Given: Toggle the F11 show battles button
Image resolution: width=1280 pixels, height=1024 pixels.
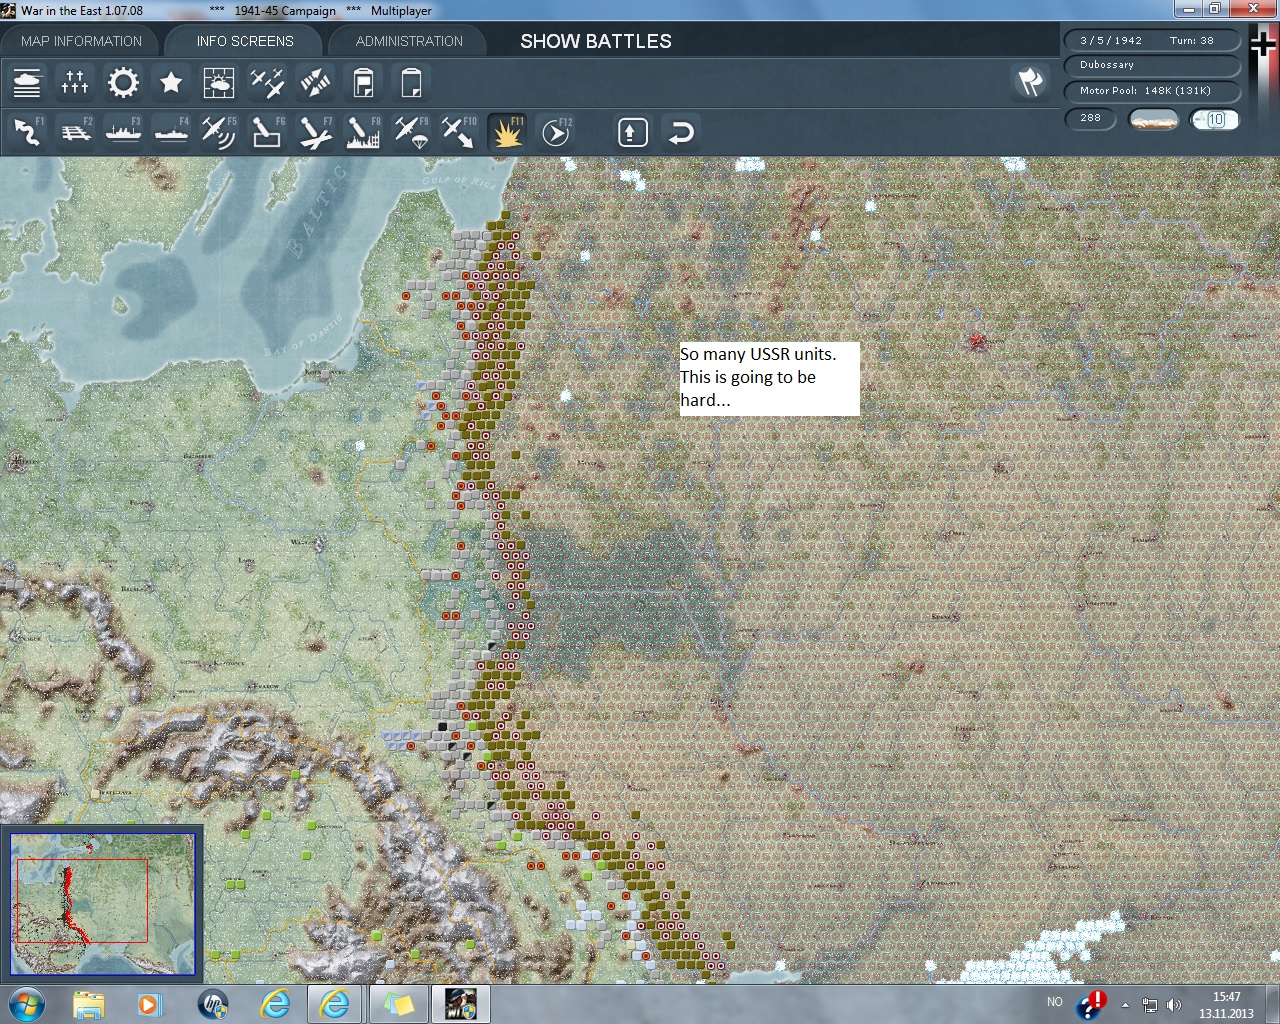Looking at the screenshot, I should pyautogui.click(x=508, y=132).
